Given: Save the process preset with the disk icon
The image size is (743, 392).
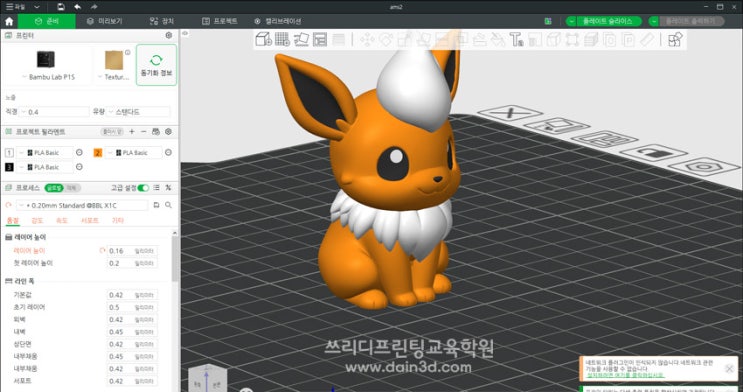Looking at the screenshot, I should coord(156,205).
